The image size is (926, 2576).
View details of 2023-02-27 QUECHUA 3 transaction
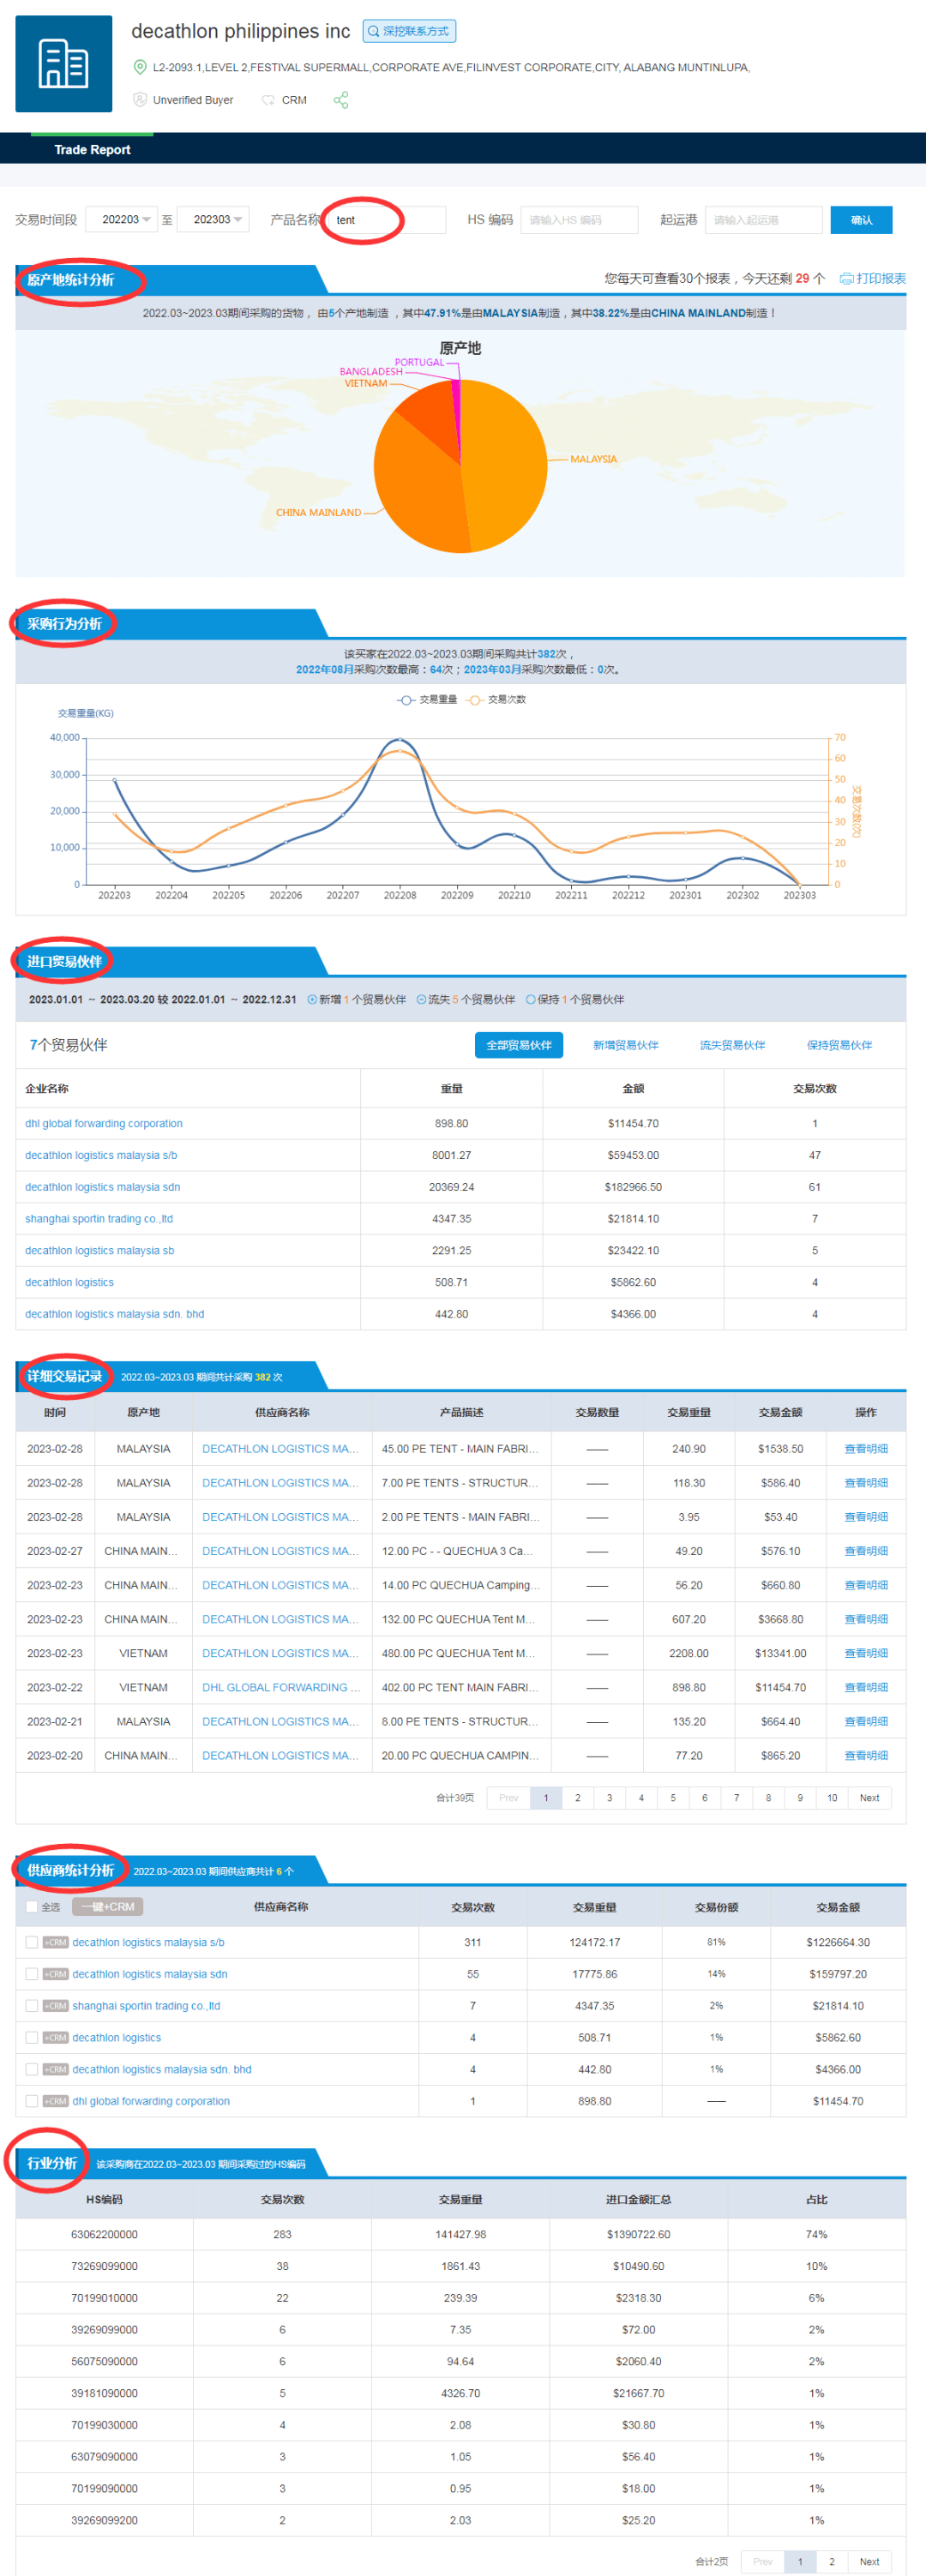(866, 1551)
